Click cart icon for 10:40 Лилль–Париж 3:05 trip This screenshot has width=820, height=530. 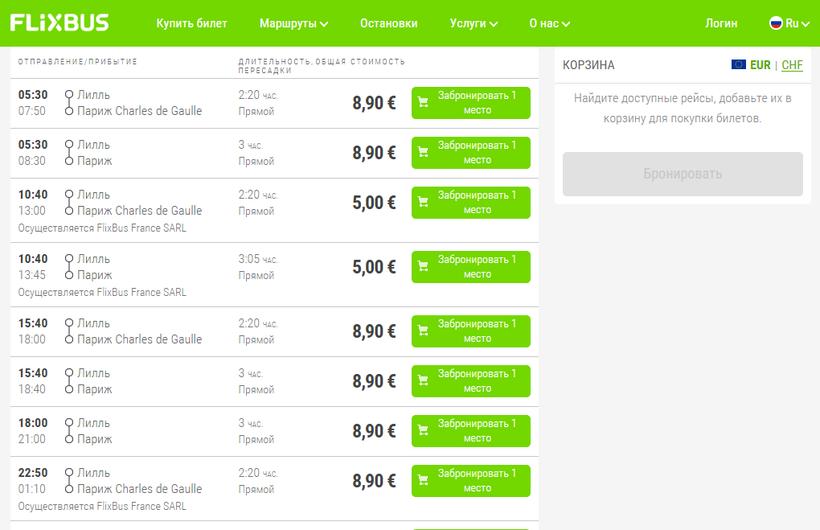[423, 267]
